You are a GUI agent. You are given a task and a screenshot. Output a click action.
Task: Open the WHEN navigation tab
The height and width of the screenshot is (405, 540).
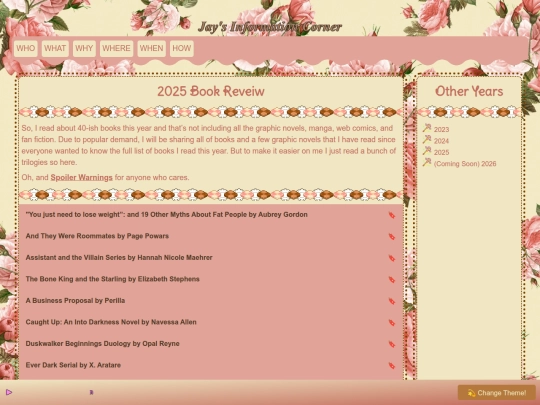[x=152, y=49]
